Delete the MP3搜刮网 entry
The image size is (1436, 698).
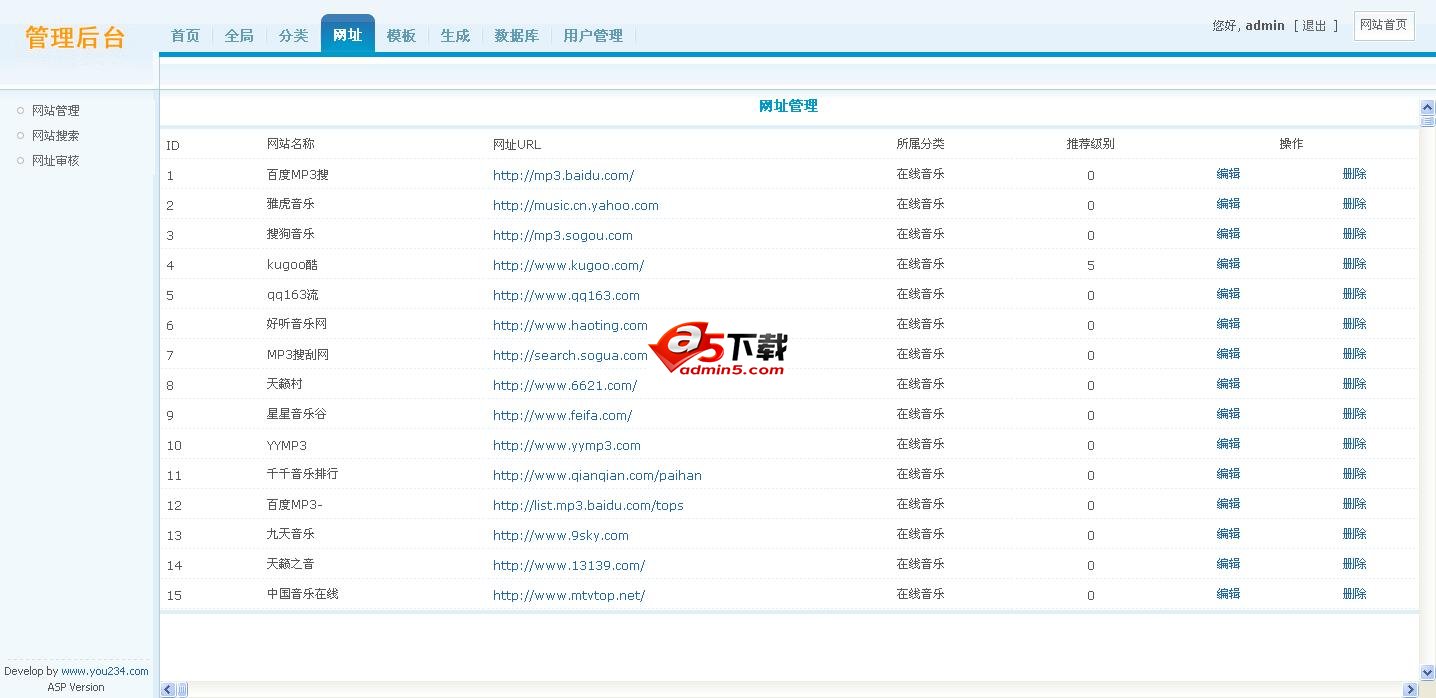tap(1354, 354)
